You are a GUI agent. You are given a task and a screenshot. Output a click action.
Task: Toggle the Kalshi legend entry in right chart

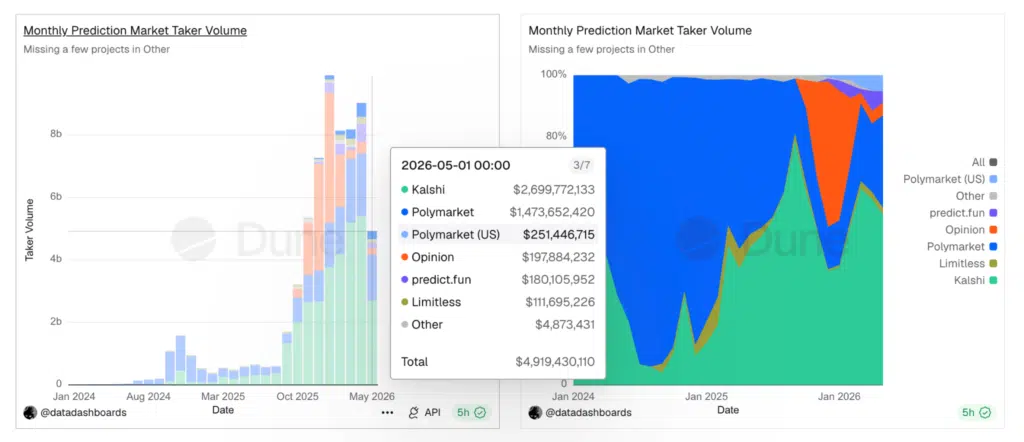974,281
